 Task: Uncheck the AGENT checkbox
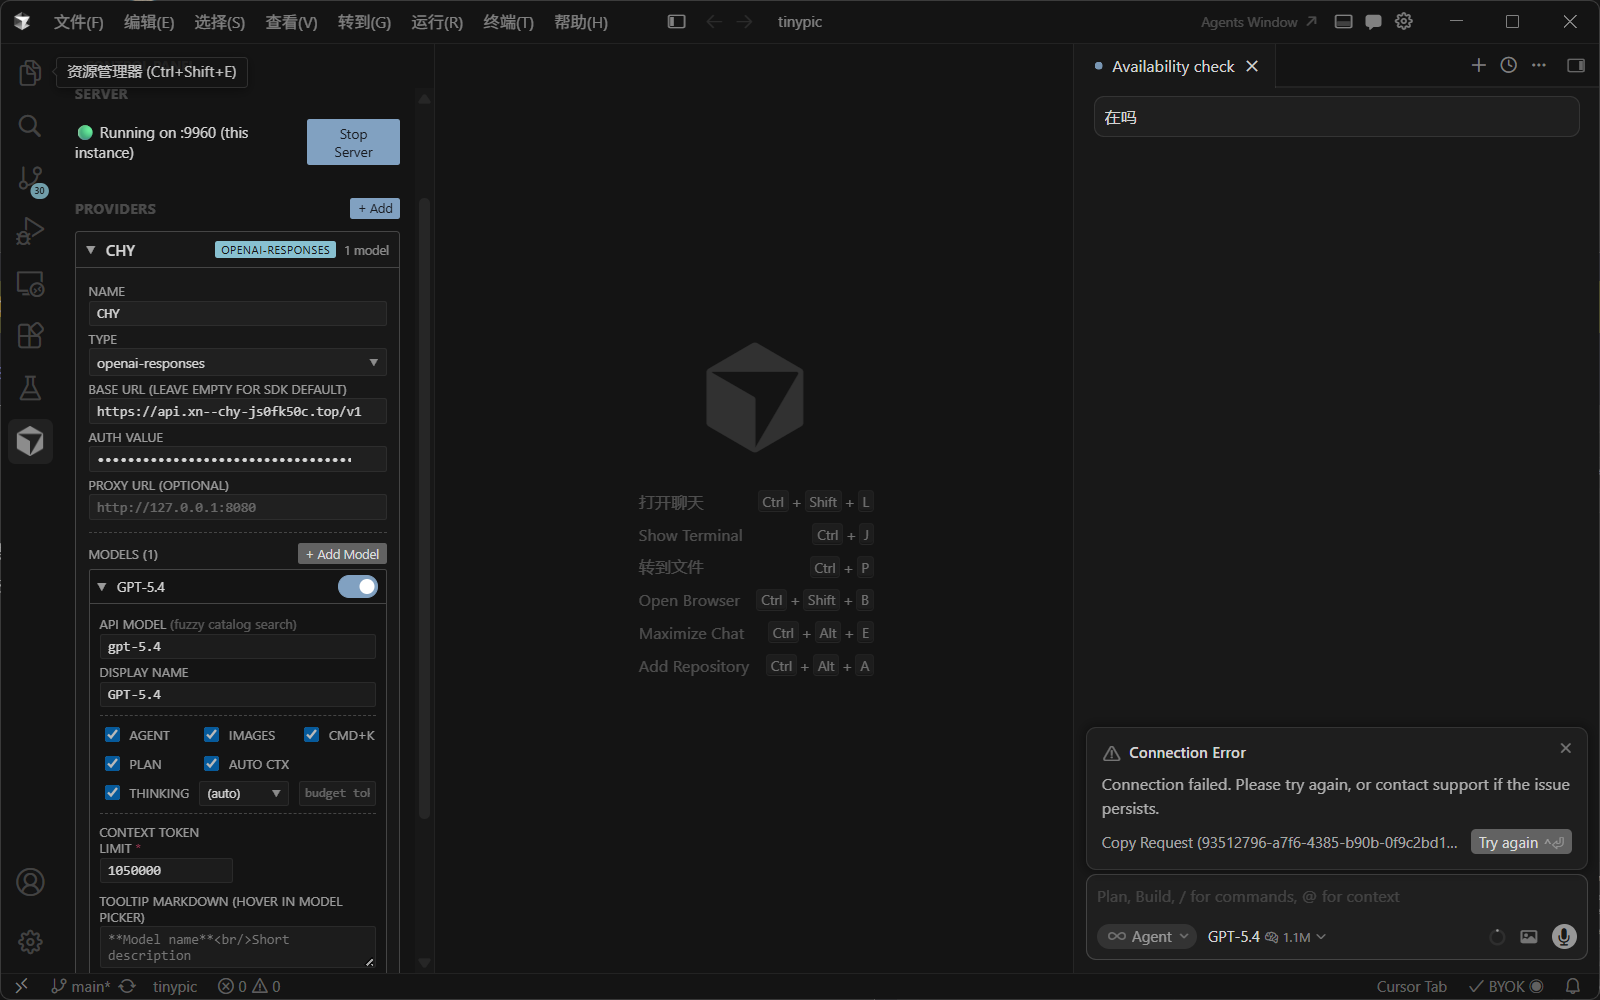(113, 735)
